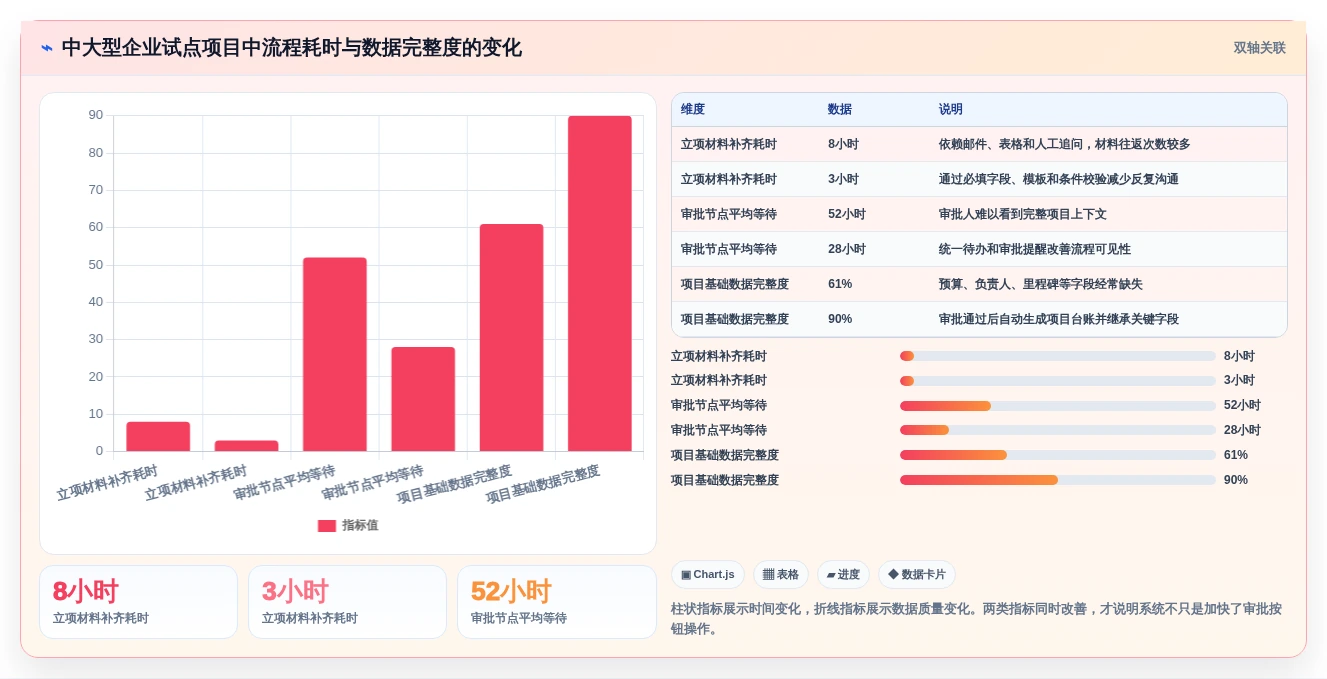Select the 进度 tag chip
Image resolution: width=1327 pixels, height=679 pixels.
(x=843, y=574)
